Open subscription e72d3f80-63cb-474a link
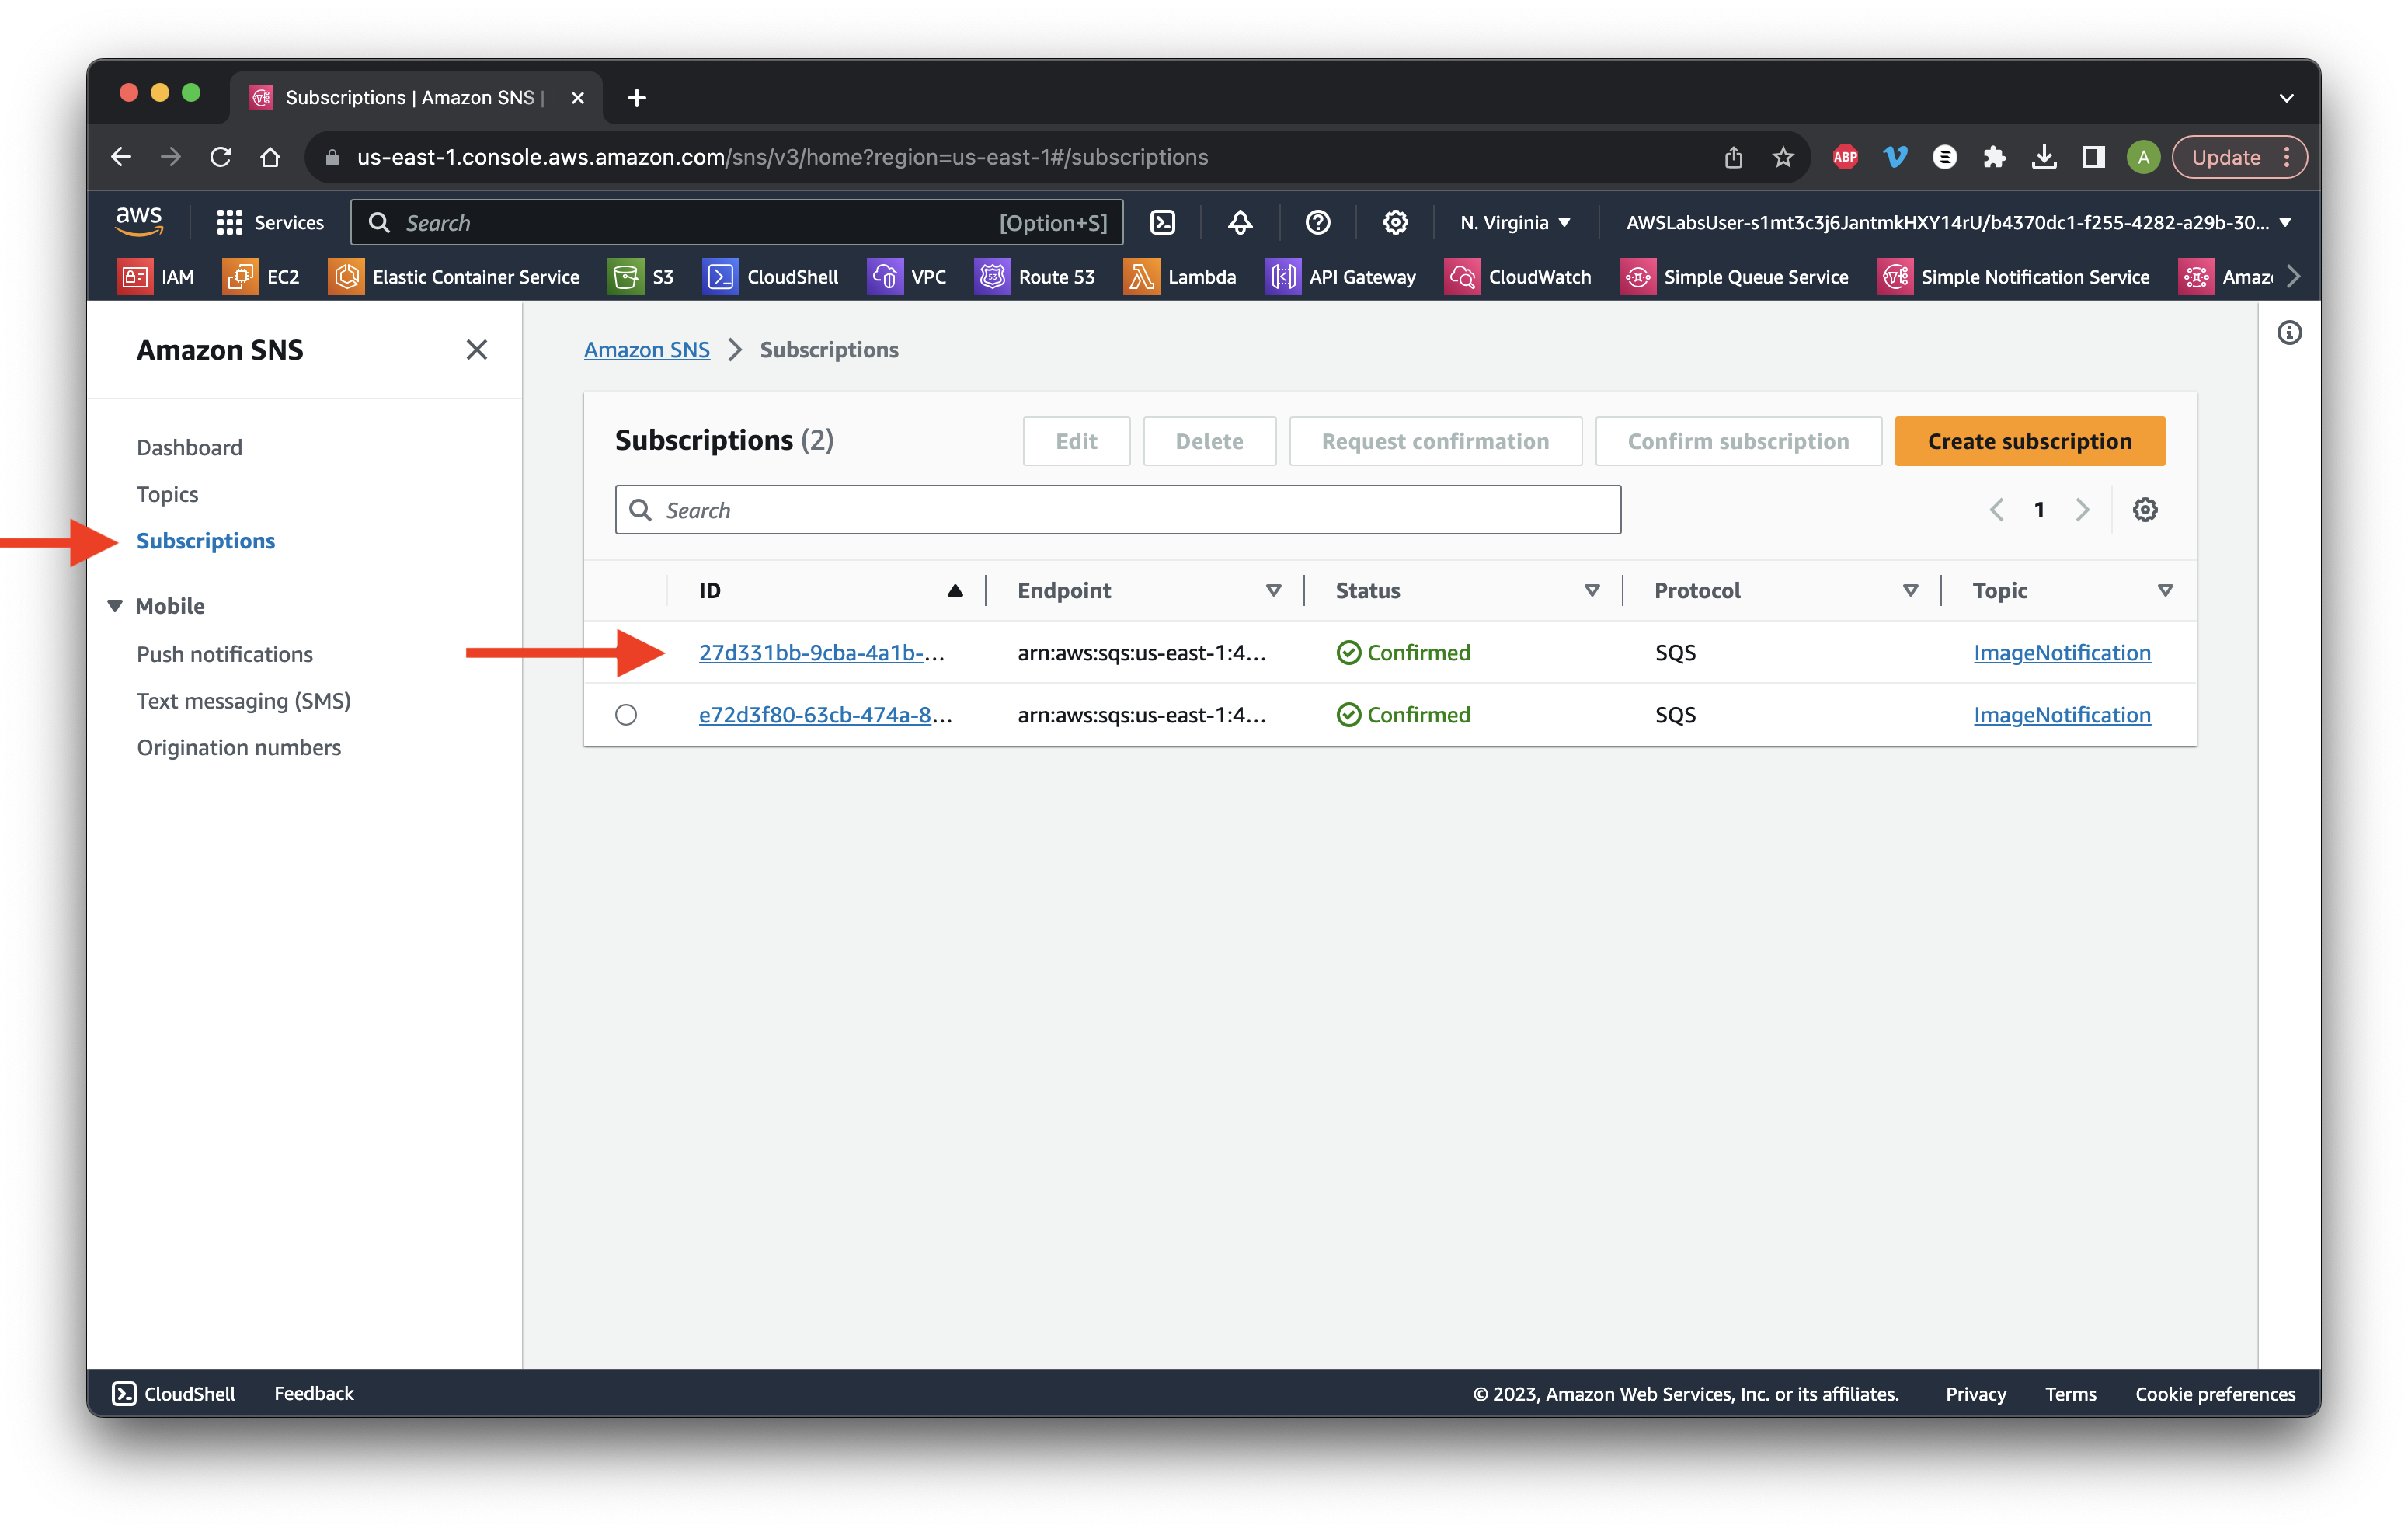 click(825, 715)
